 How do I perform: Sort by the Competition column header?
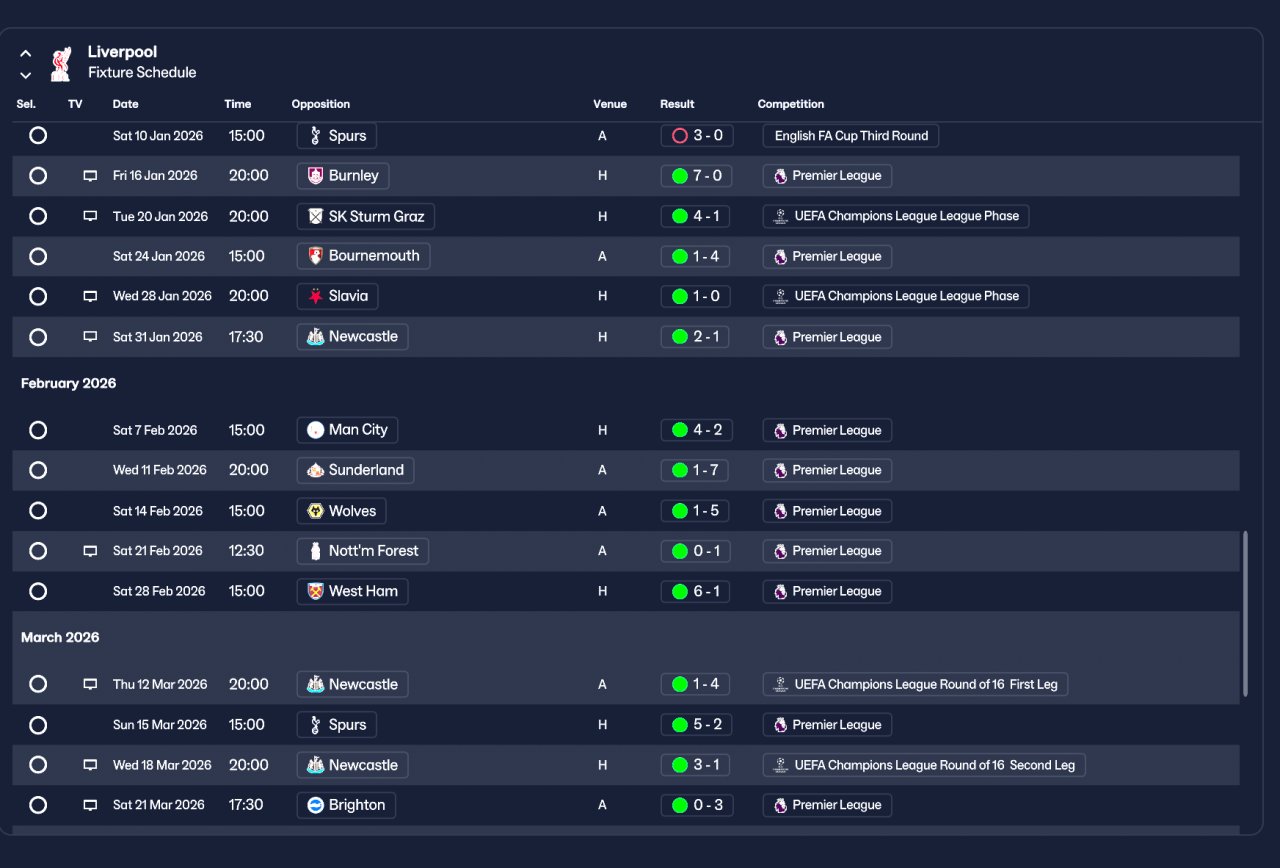791,104
